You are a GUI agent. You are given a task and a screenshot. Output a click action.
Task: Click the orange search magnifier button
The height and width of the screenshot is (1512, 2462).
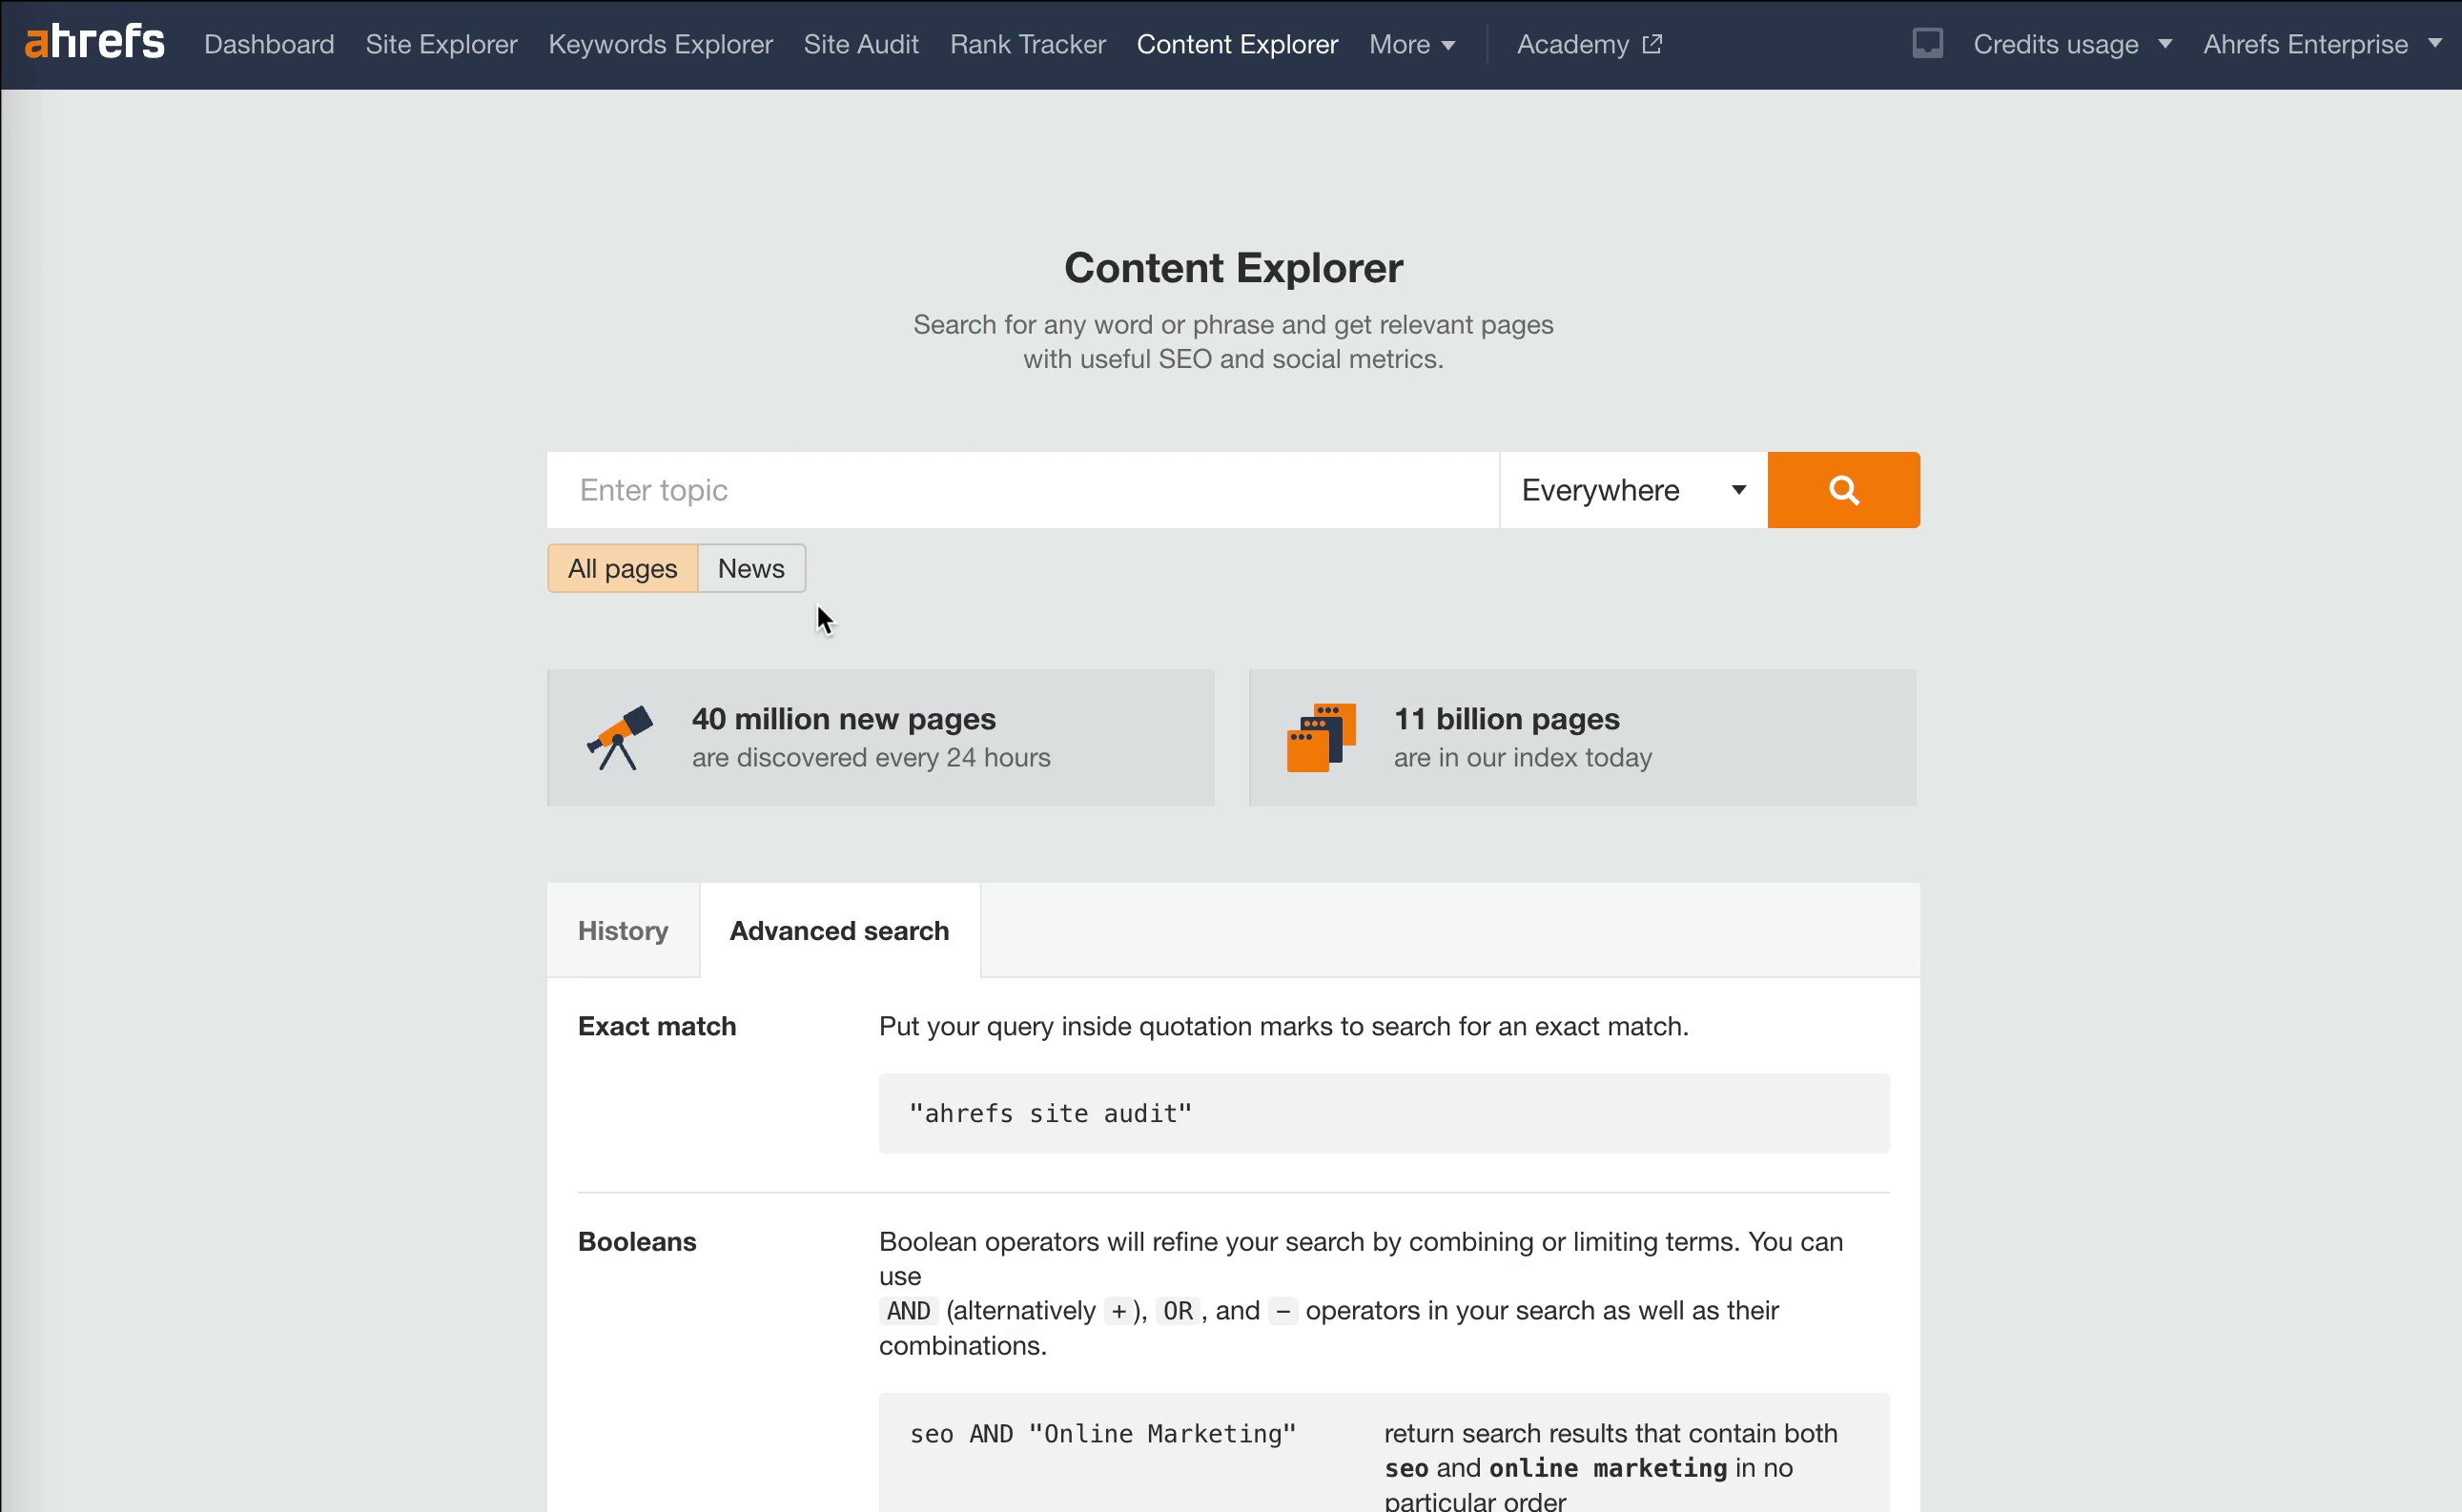(x=1843, y=490)
